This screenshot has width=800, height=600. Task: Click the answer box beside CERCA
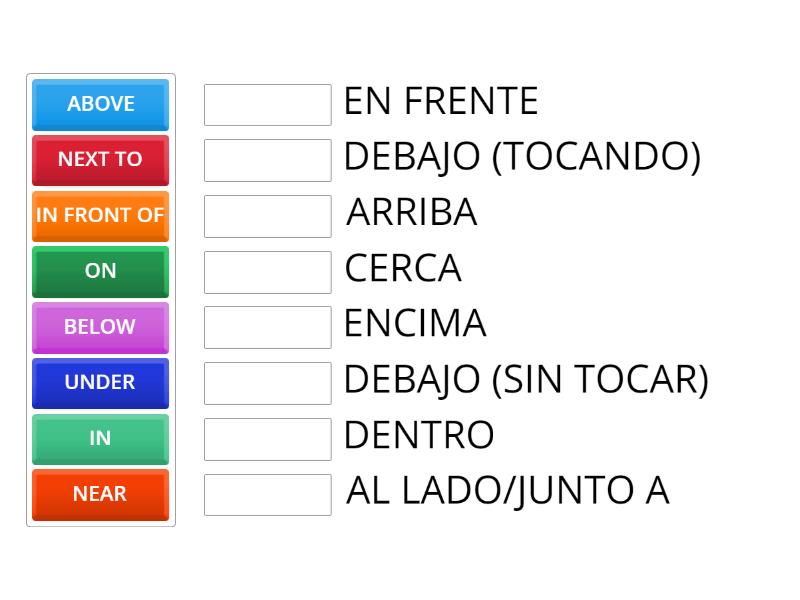coord(267,270)
